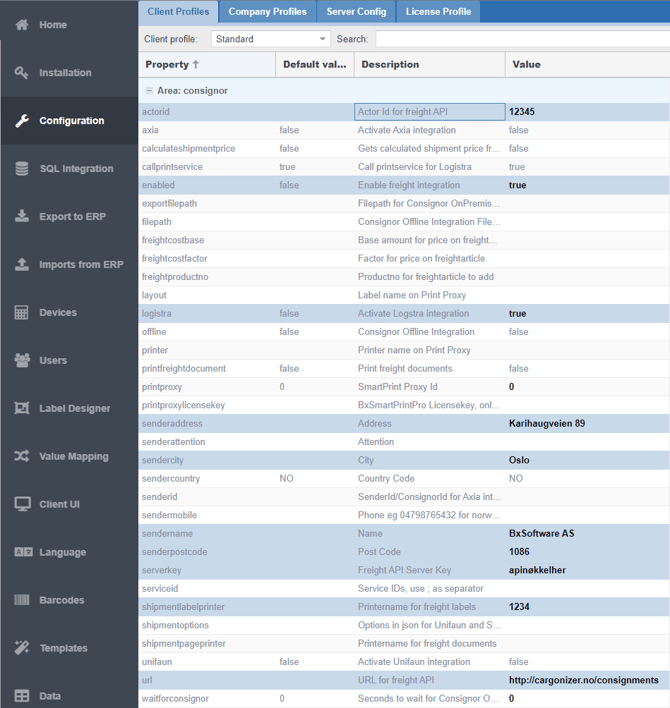This screenshot has width=670, height=708.
Task: Click the Label name on Print Proxy description
Action: pyautogui.click(x=412, y=295)
